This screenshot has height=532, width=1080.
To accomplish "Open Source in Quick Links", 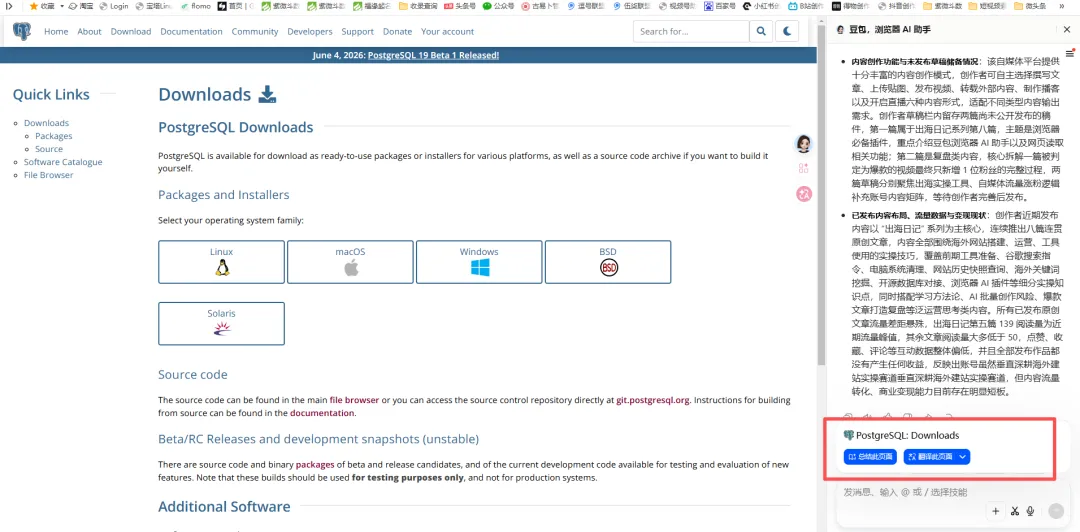I will (49, 149).
